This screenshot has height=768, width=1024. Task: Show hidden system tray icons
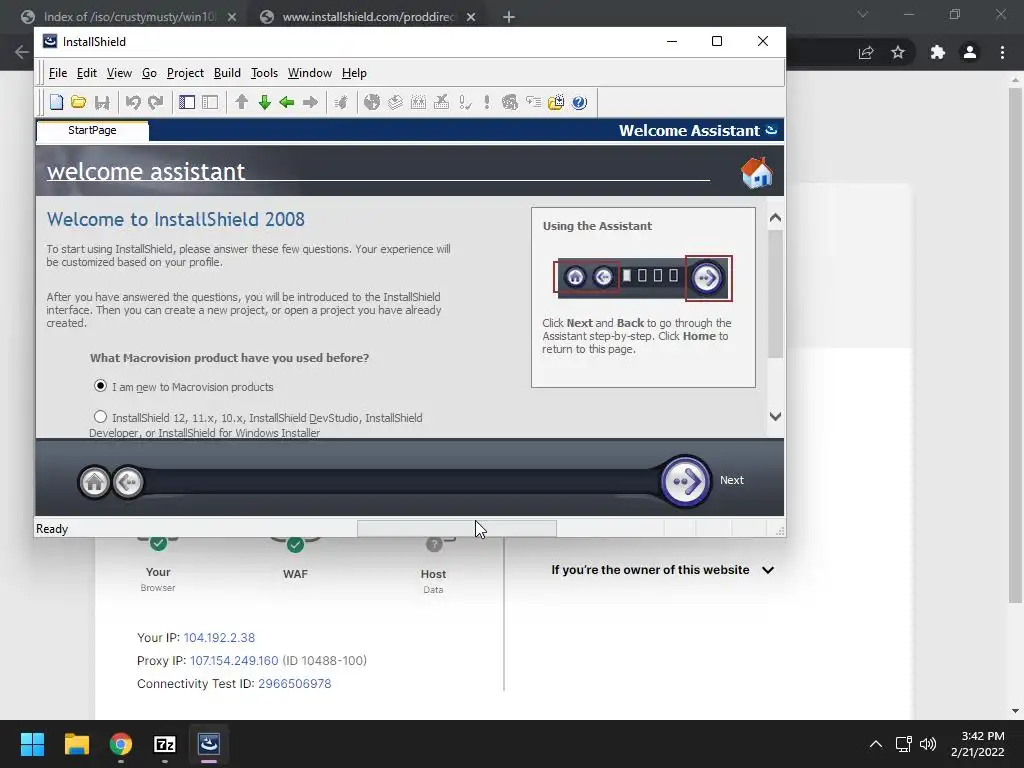pyautogui.click(x=876, y=744)
